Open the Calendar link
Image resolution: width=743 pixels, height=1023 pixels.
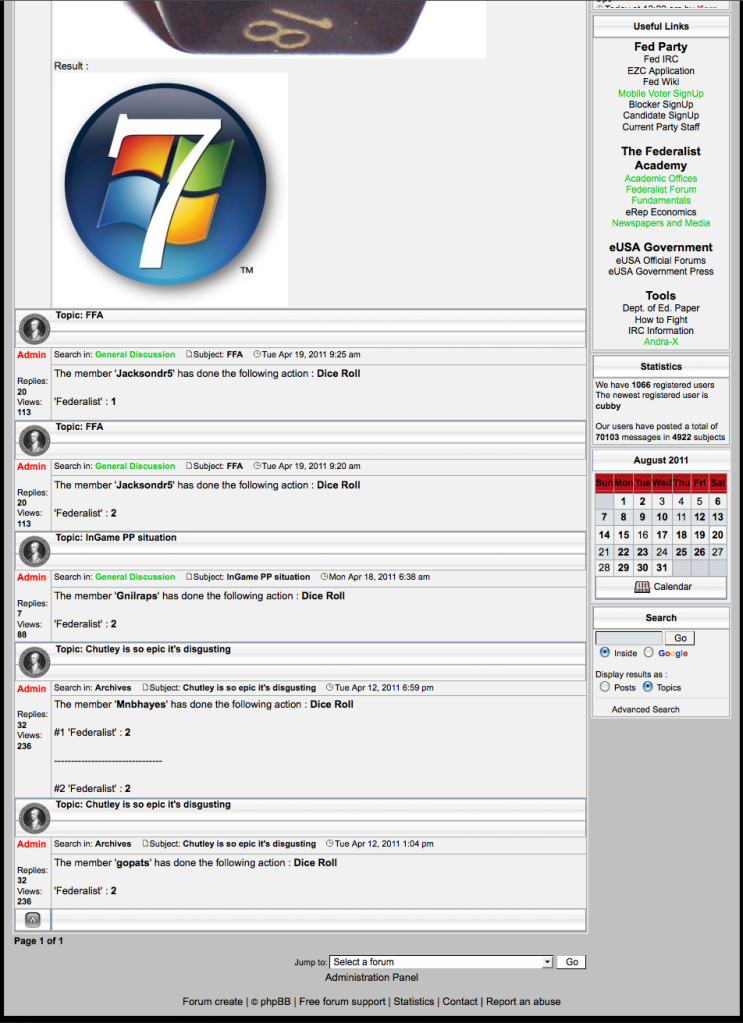pyautogui.click(x=672, y=587)
